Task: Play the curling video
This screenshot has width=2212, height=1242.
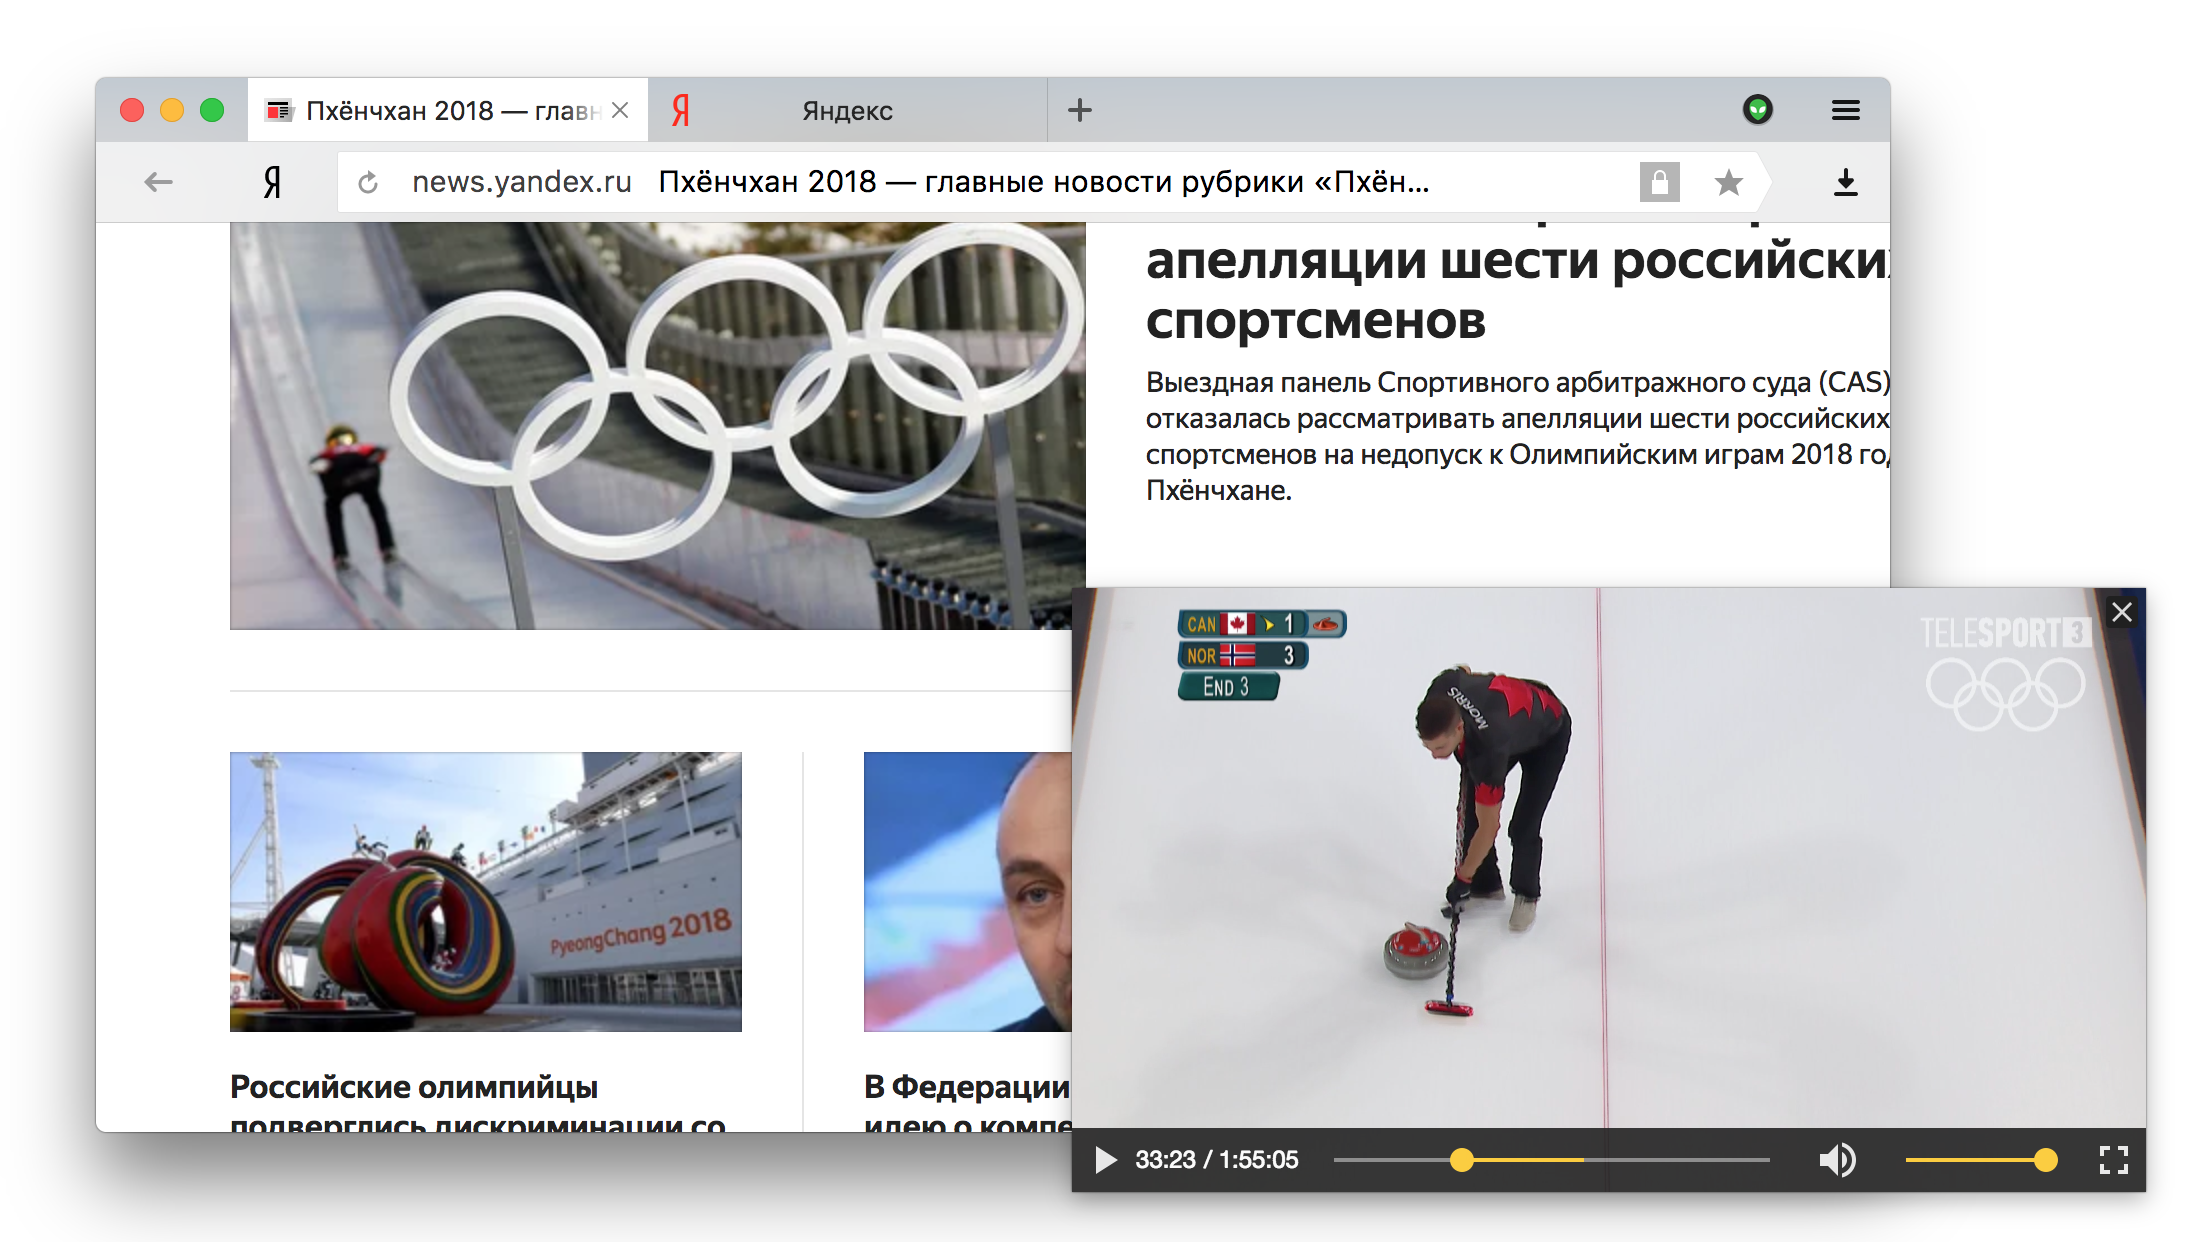Action: point(1105,1160)
